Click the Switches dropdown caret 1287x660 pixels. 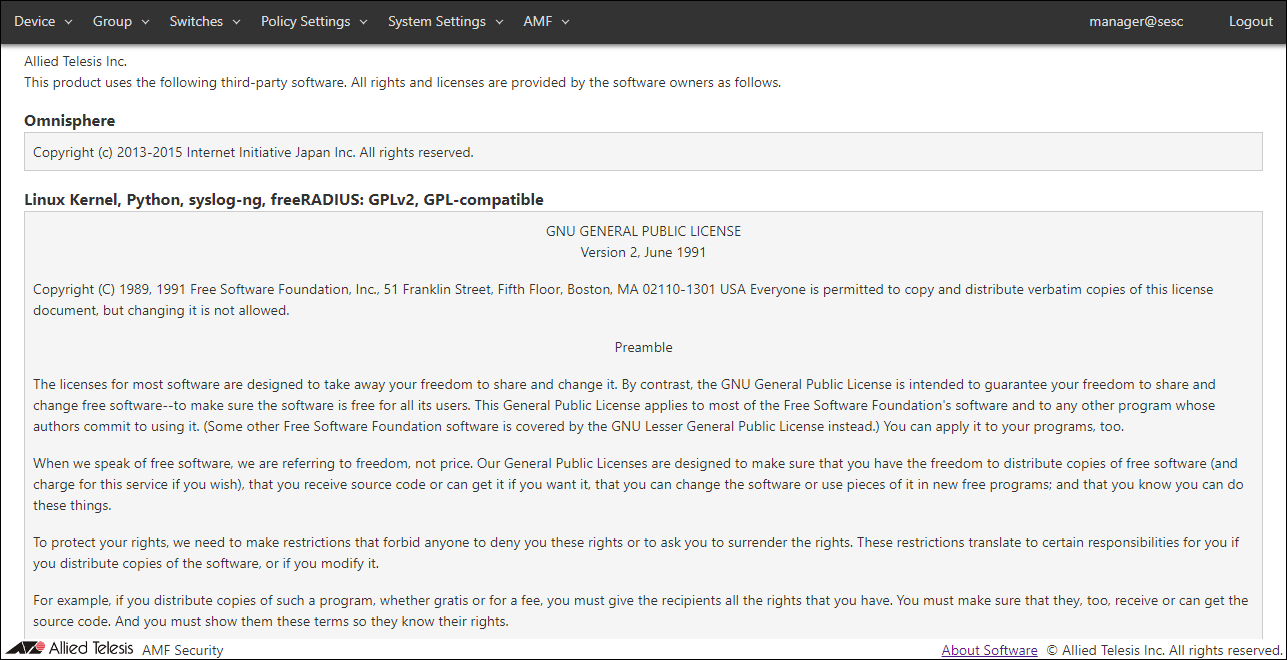click(236, 22)
